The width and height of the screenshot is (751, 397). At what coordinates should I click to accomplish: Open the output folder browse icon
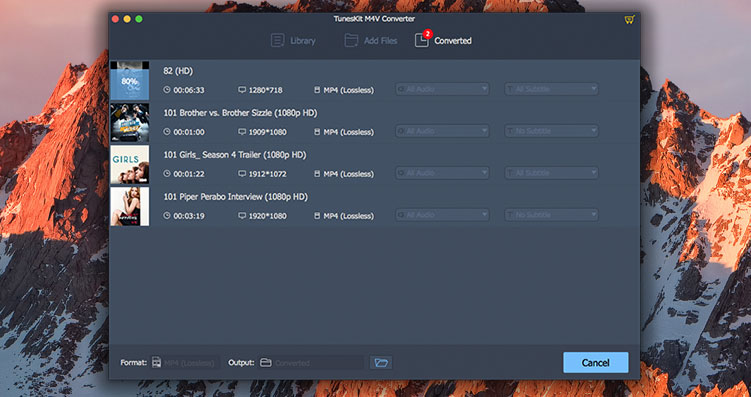click(381, 363)
